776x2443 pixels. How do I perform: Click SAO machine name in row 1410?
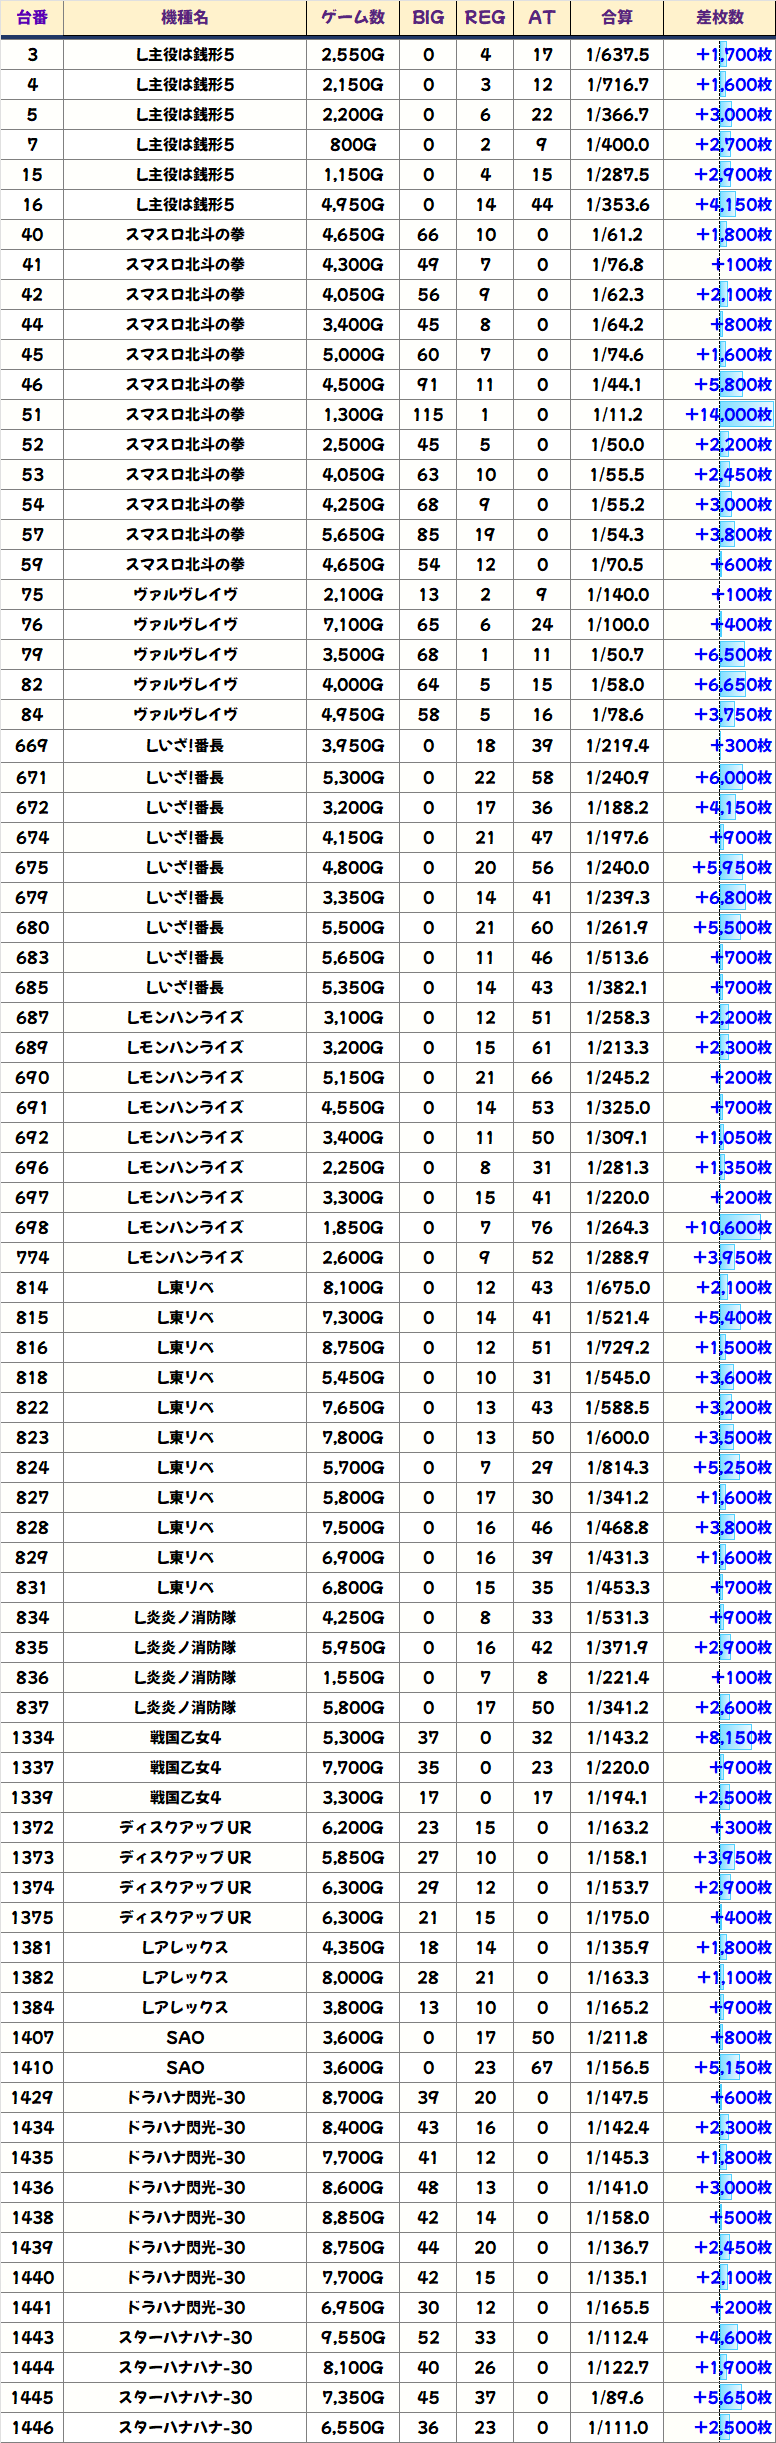coord(185,2068)
